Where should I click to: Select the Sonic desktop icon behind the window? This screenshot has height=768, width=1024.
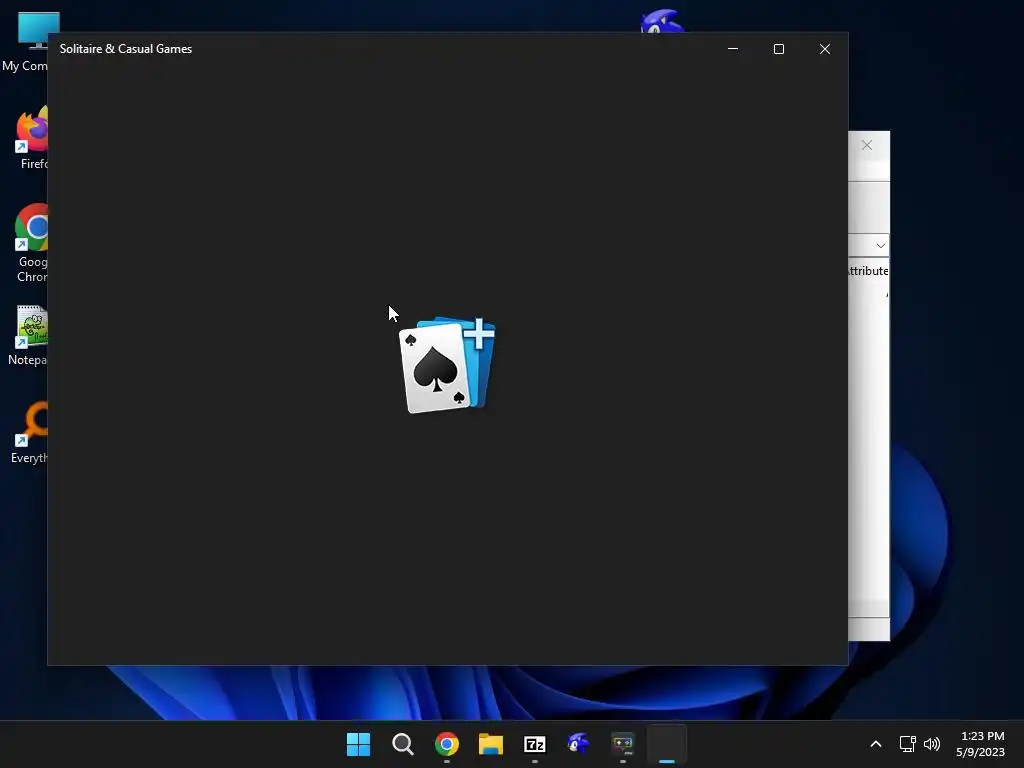click(x=662, y=20)
